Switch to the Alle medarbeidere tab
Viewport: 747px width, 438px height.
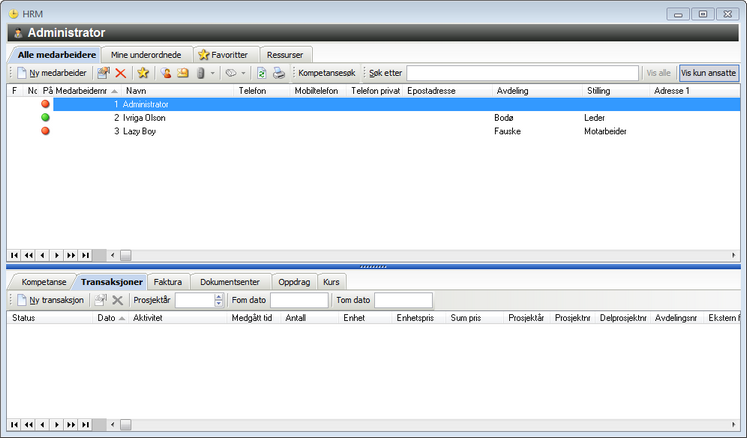(x=56, y=55)
